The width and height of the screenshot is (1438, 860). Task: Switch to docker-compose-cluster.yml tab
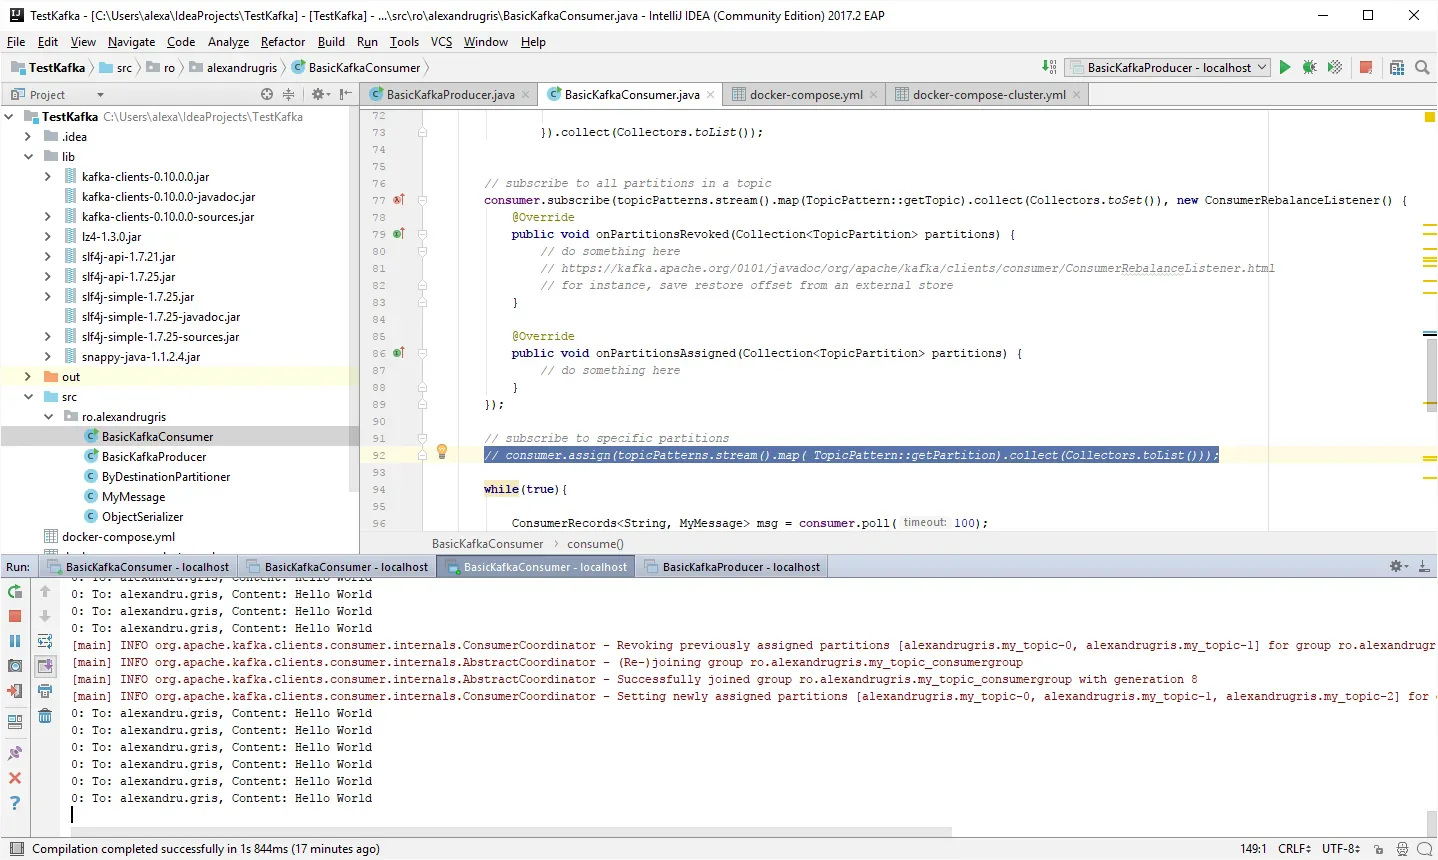988,94
